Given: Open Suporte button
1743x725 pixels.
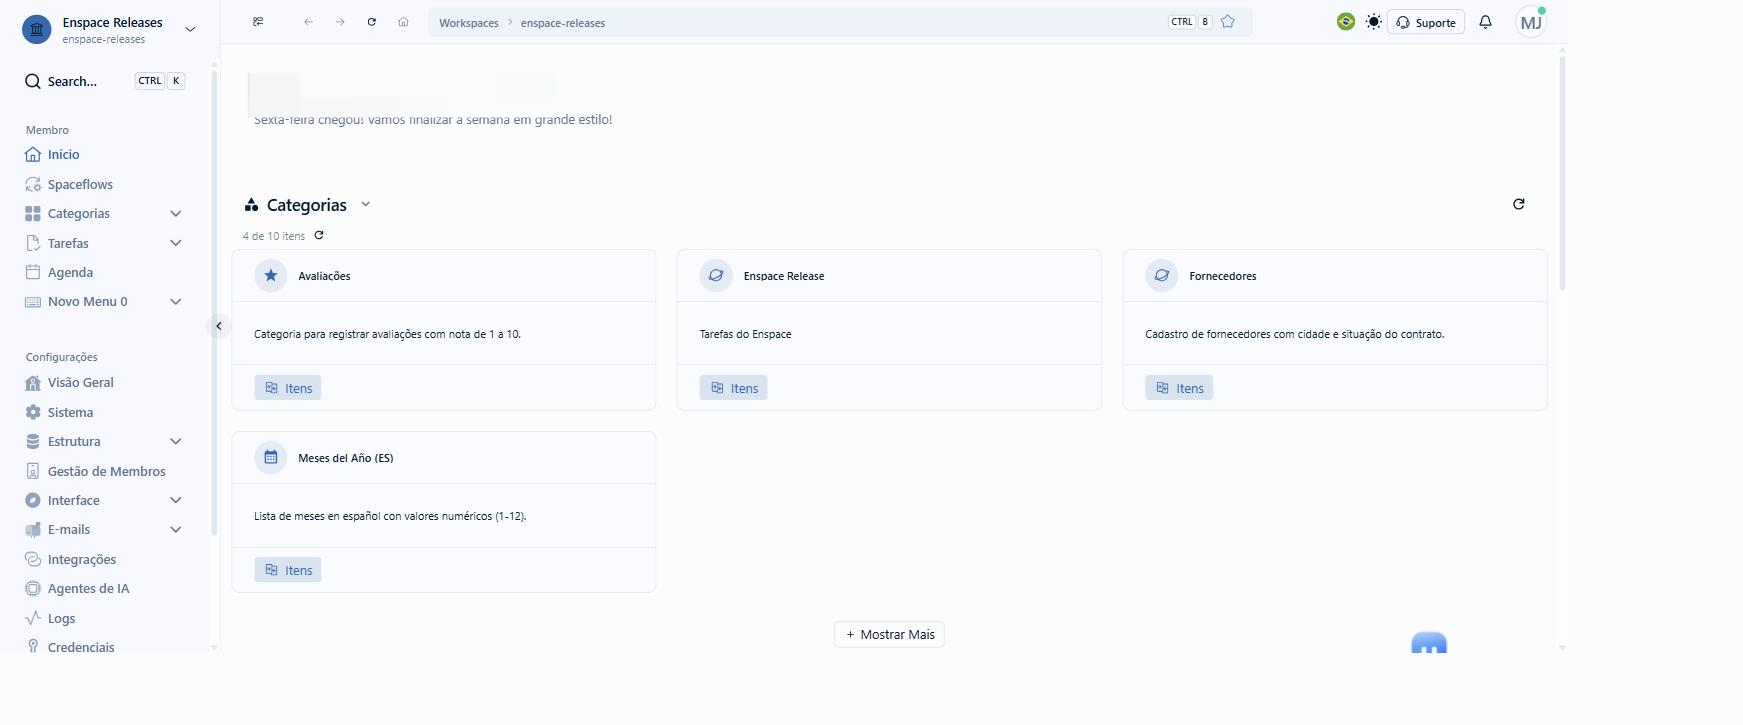Looking at the screenshot, I should click(x=1426, y=22).
